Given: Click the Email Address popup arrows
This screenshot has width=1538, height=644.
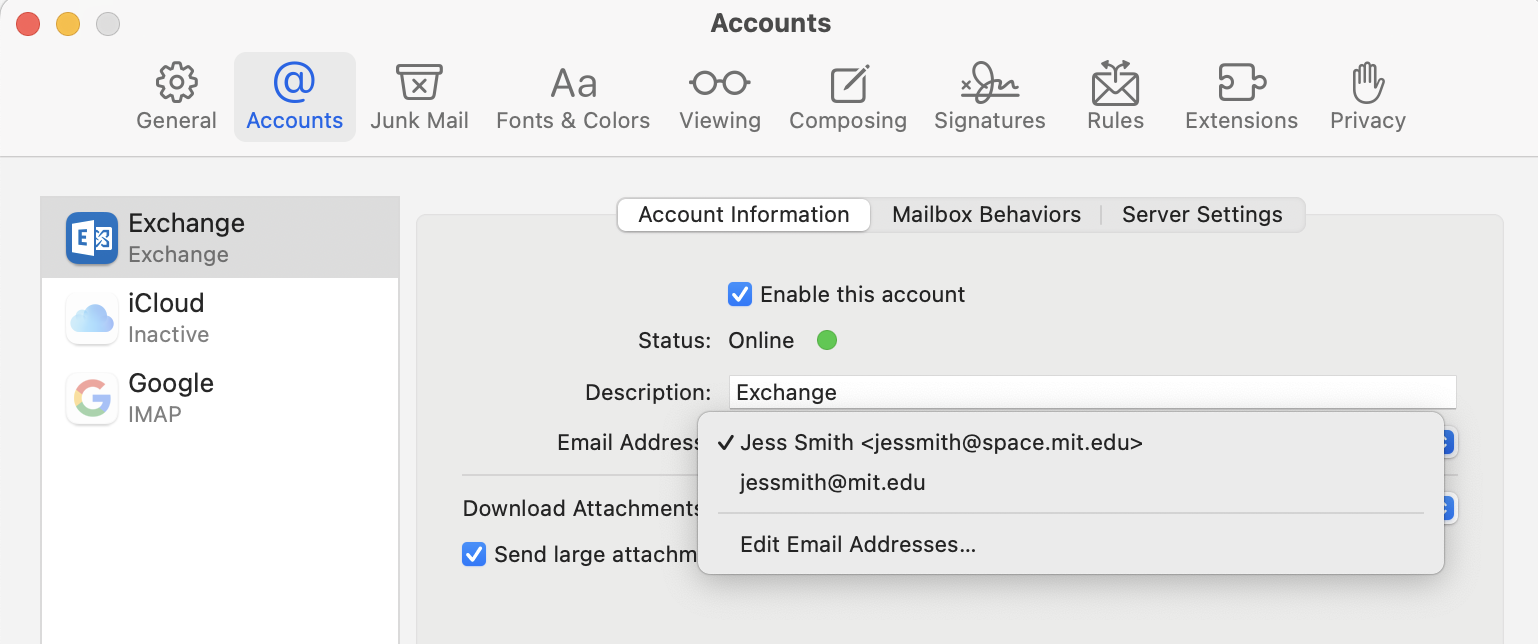Looking at the screenshot, I should tap(1448, 442).
